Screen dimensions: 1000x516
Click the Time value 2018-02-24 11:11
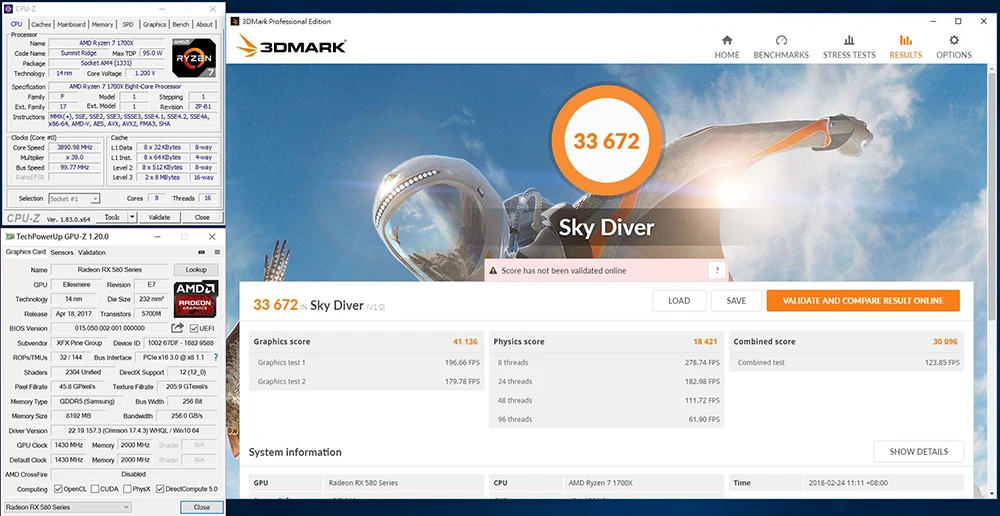pyautogui.click(x=847, y=483)
